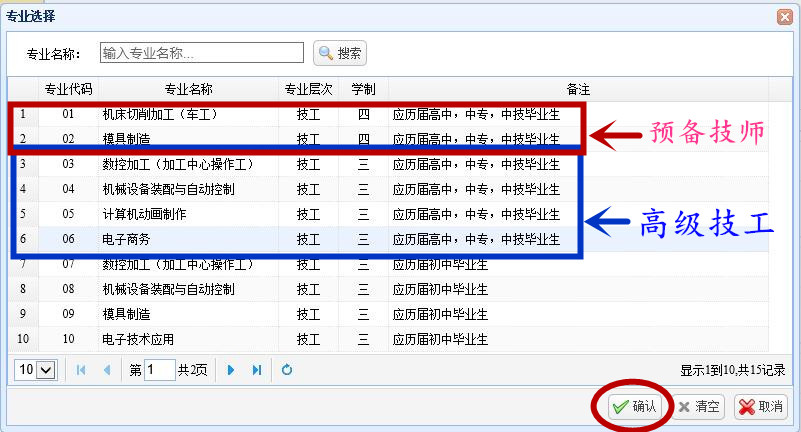Open the page size dropdown

36,370
